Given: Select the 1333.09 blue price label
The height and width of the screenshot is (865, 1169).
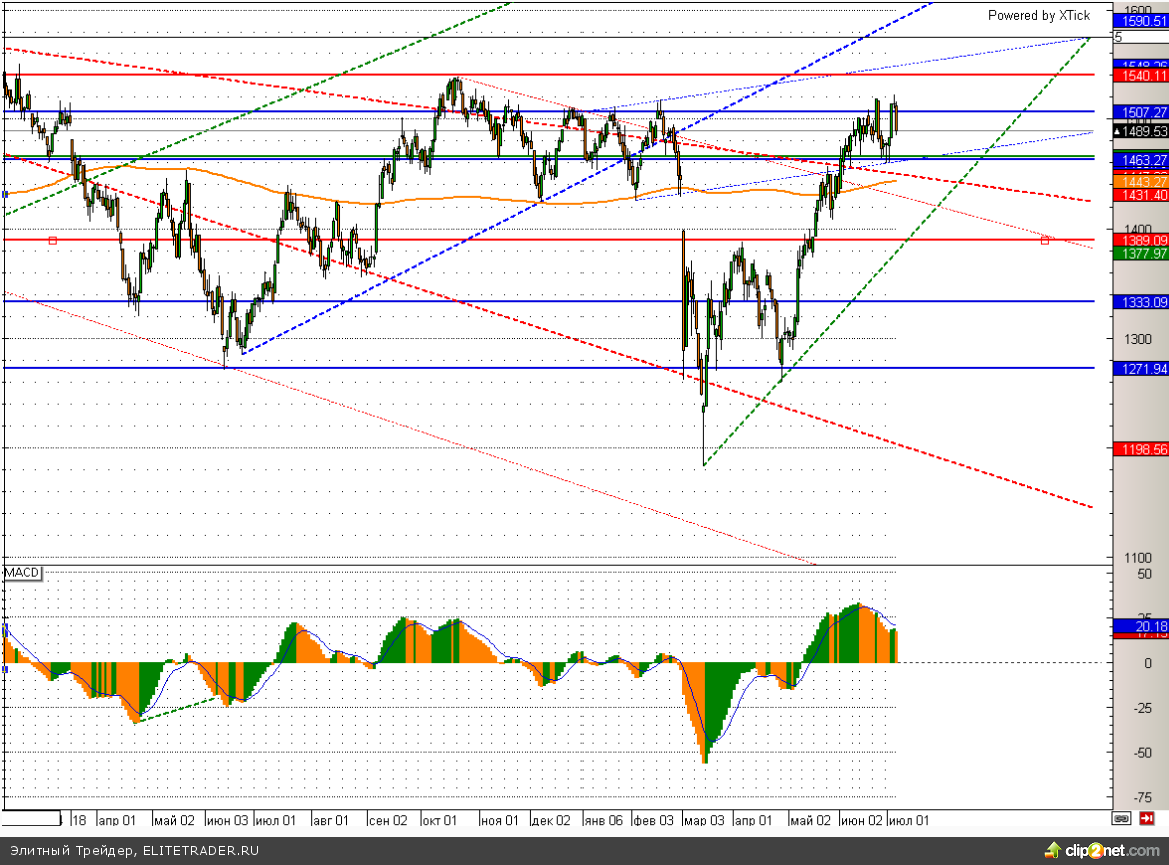Looking at the screenshot, I should point(1141,302).
